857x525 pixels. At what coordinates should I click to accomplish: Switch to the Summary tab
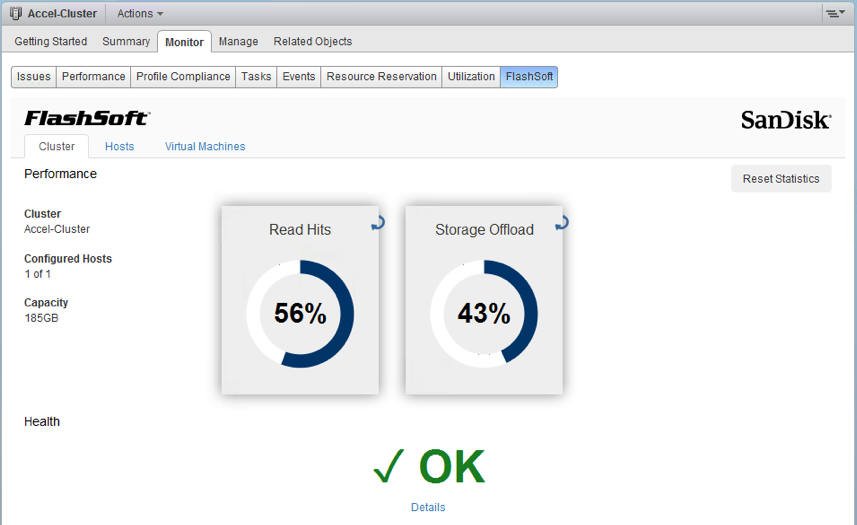pyautogui.click(x=126, y=42)
